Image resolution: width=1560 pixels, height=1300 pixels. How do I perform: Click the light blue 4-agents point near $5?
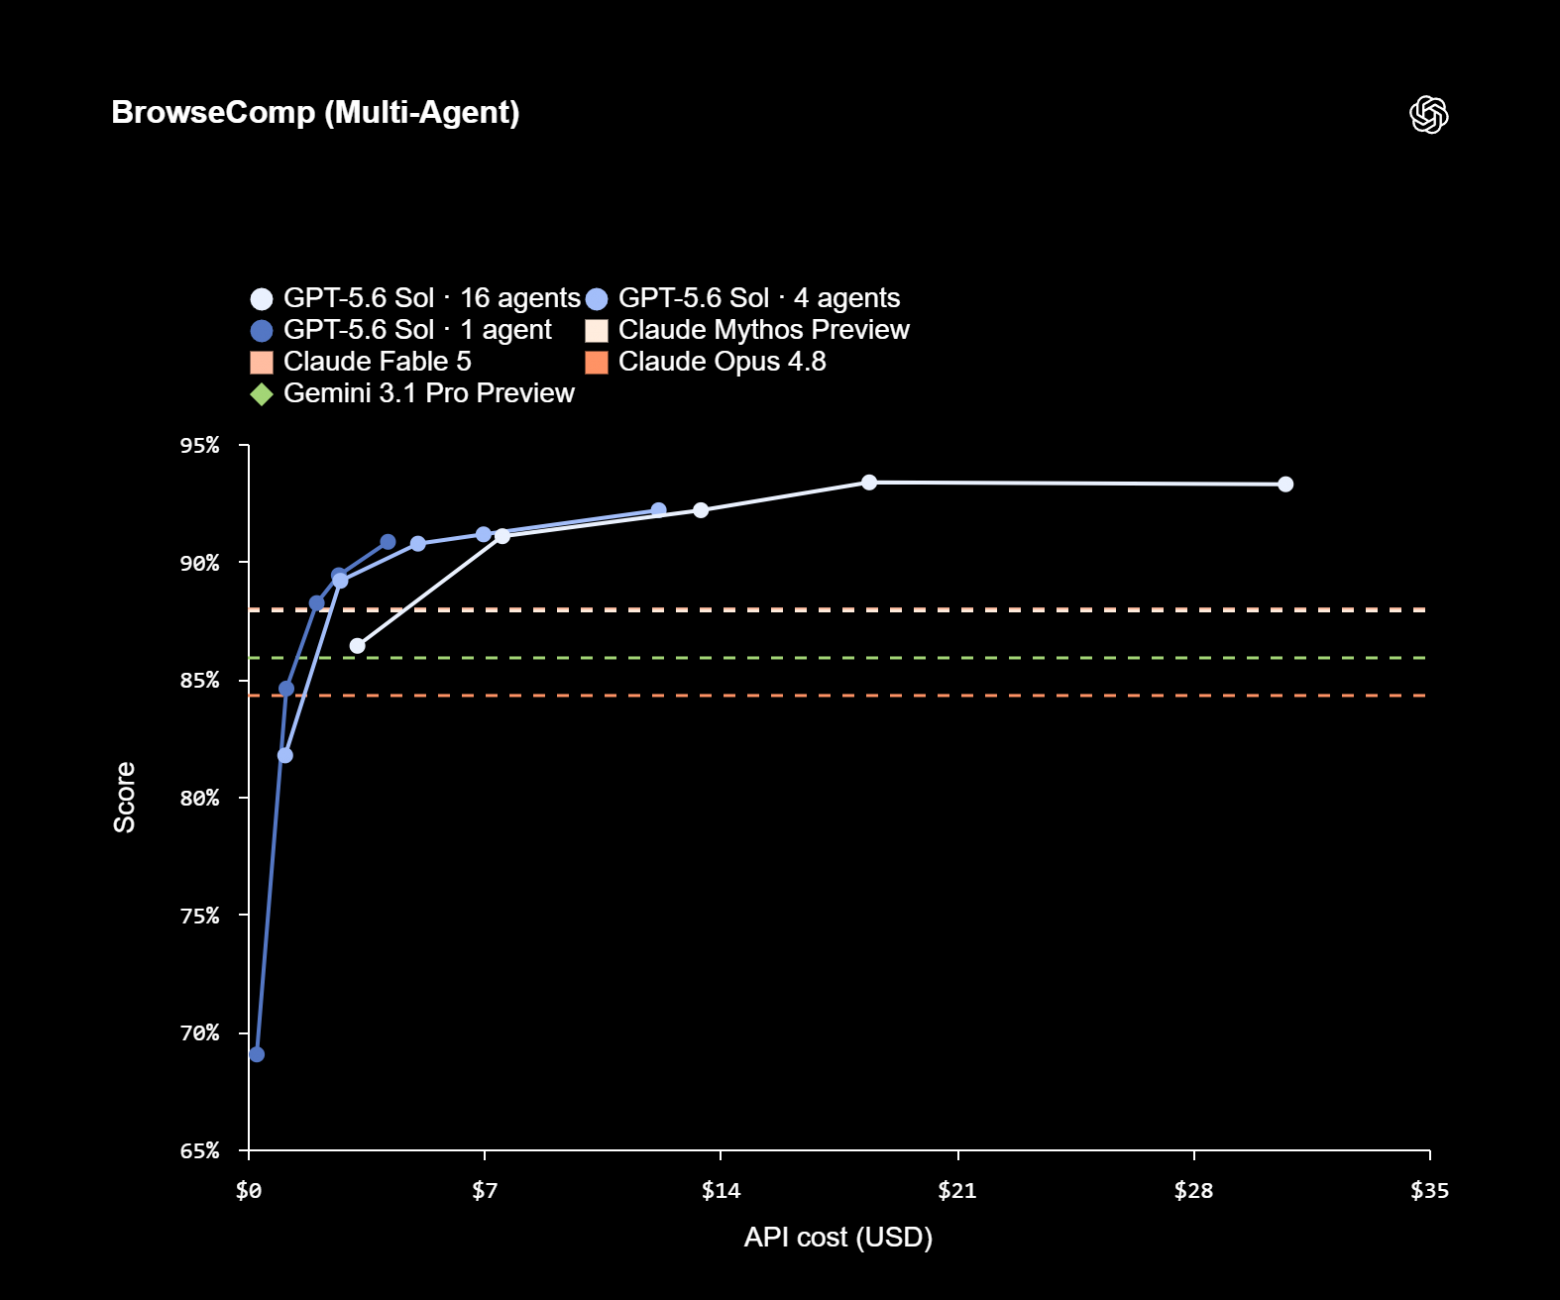pos(418,544)
